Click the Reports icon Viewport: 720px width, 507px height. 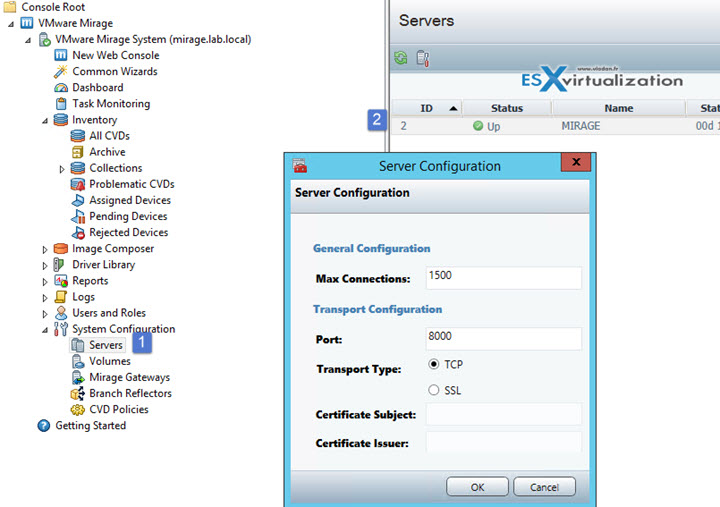(61, 281)
